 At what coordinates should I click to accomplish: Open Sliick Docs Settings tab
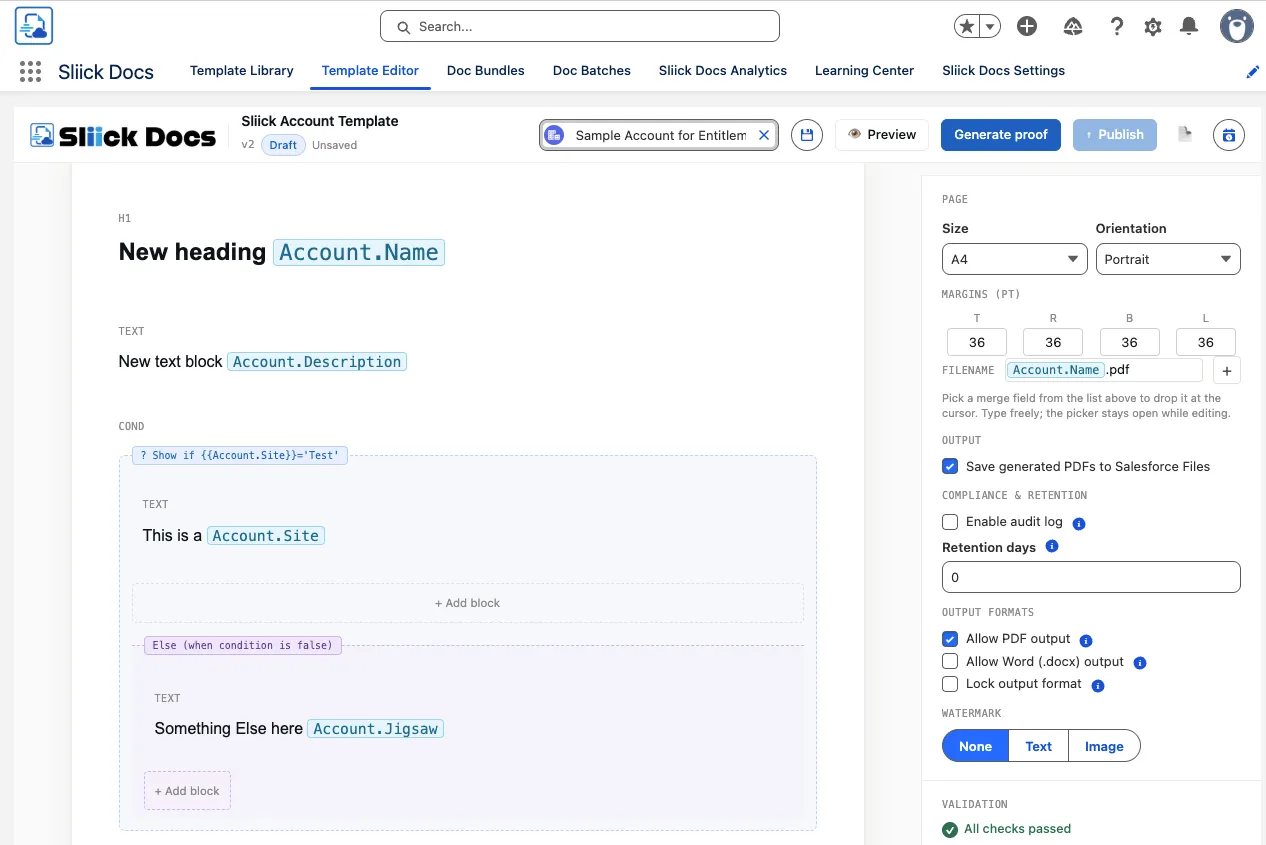(1003, 71)
